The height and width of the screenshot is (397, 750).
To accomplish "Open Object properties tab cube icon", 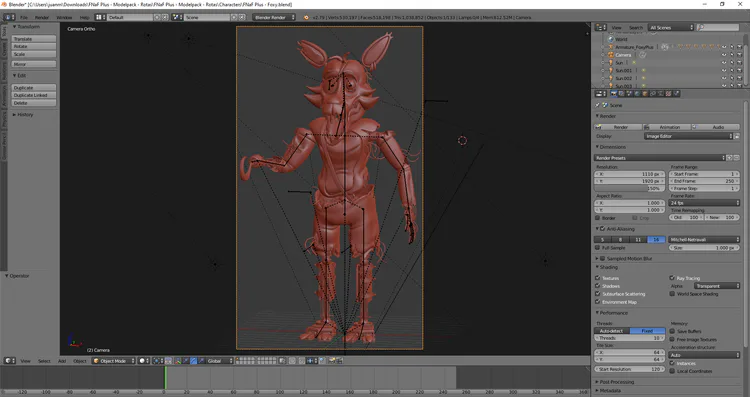I will 645,94.
